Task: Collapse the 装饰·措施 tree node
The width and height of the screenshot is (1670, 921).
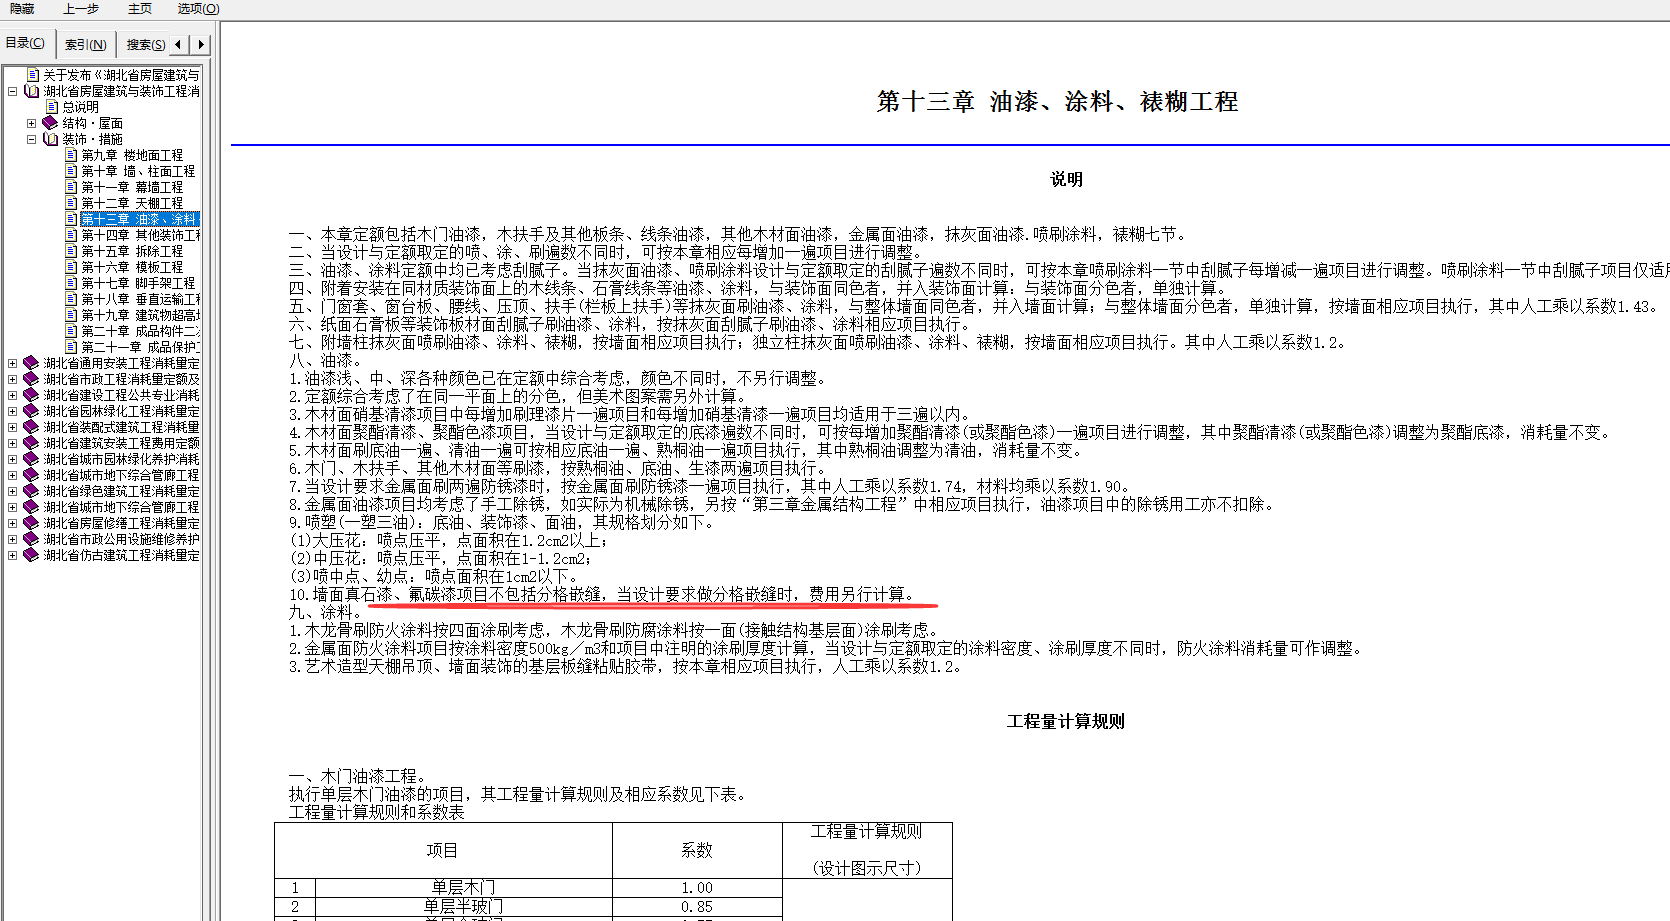Action: pos(31,139)
